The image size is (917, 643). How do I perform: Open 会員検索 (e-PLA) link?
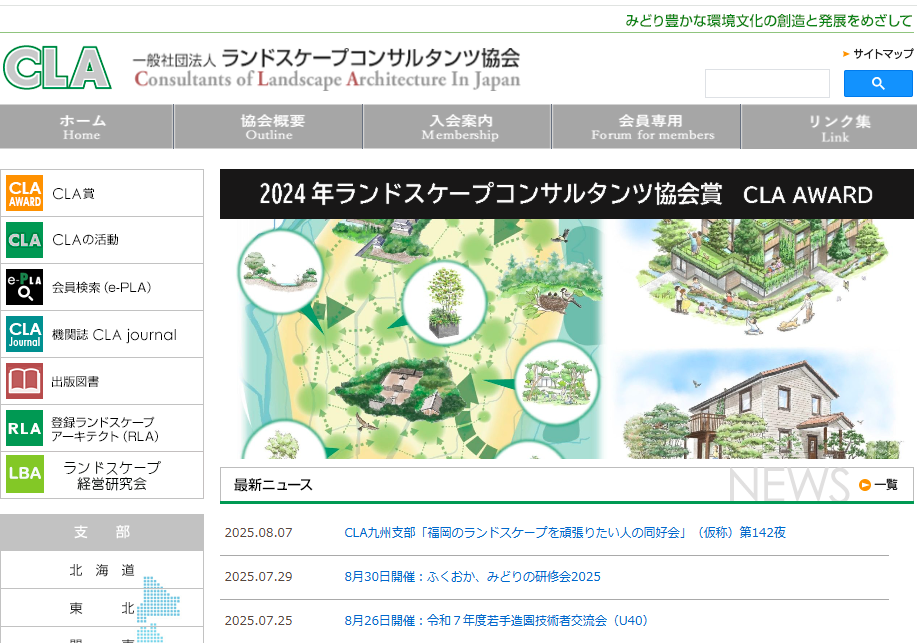point(102,287)
